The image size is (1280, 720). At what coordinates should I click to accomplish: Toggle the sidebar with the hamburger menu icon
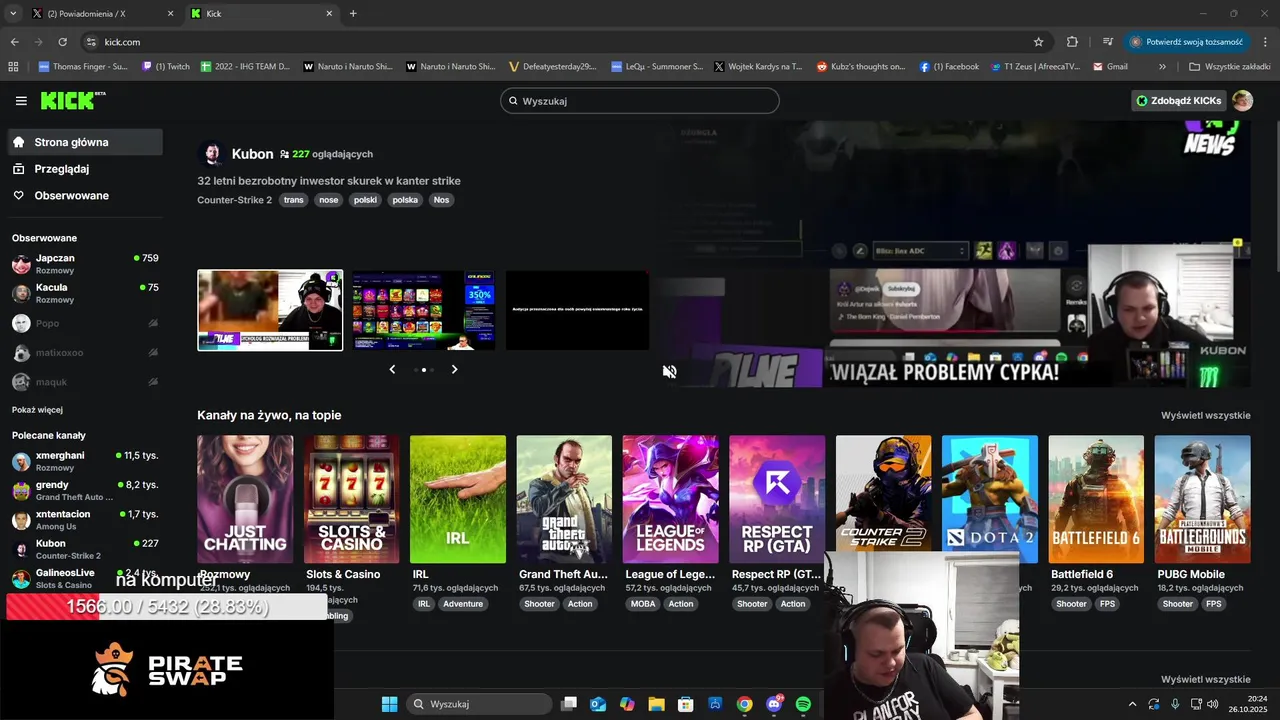click(21, 101)
